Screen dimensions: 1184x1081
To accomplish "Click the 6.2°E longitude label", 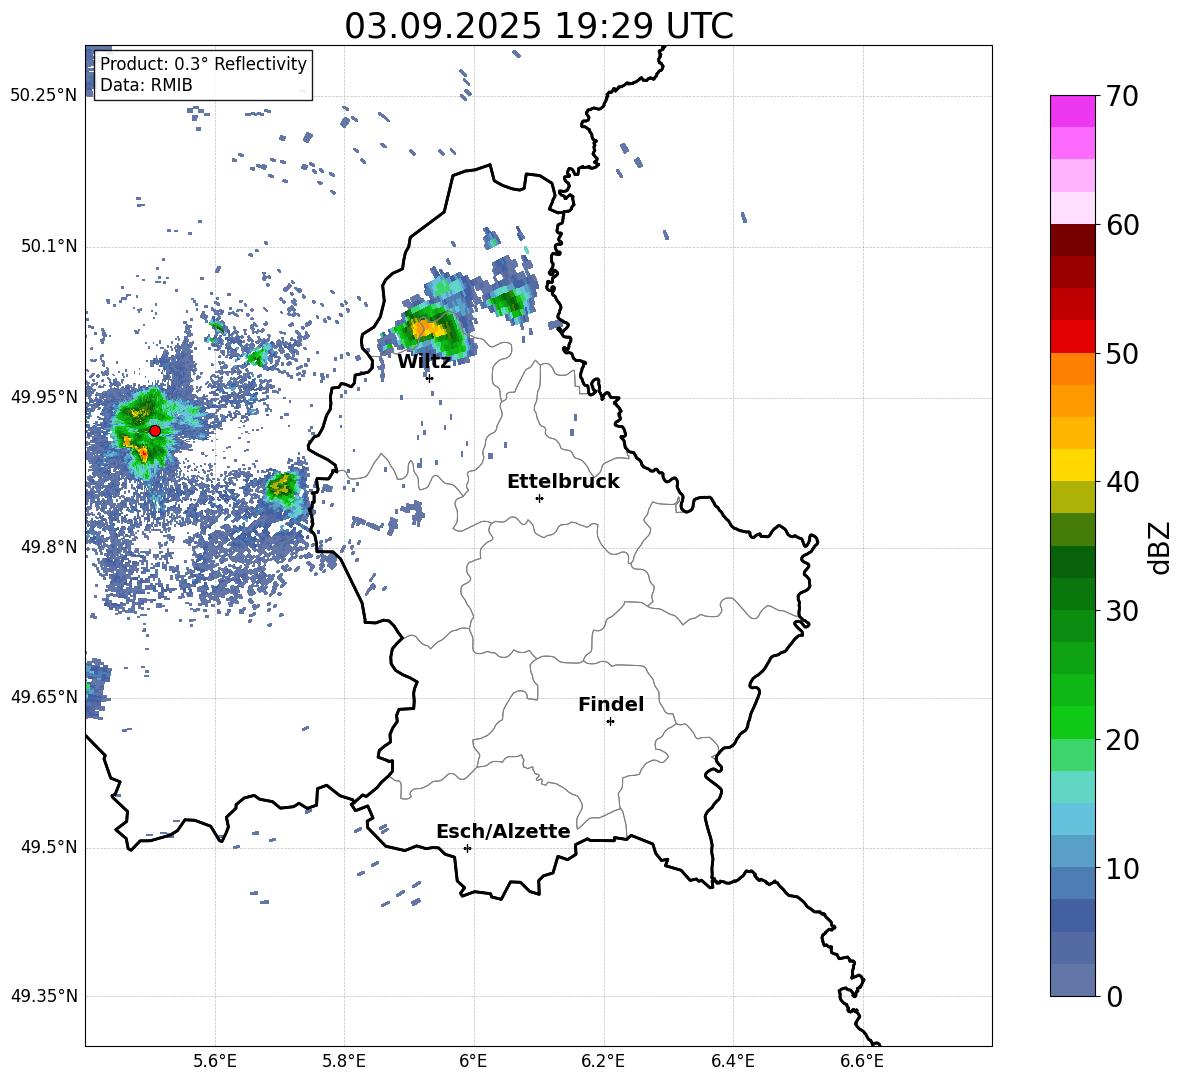I will pyautogui.click(x=603, y=1061).
